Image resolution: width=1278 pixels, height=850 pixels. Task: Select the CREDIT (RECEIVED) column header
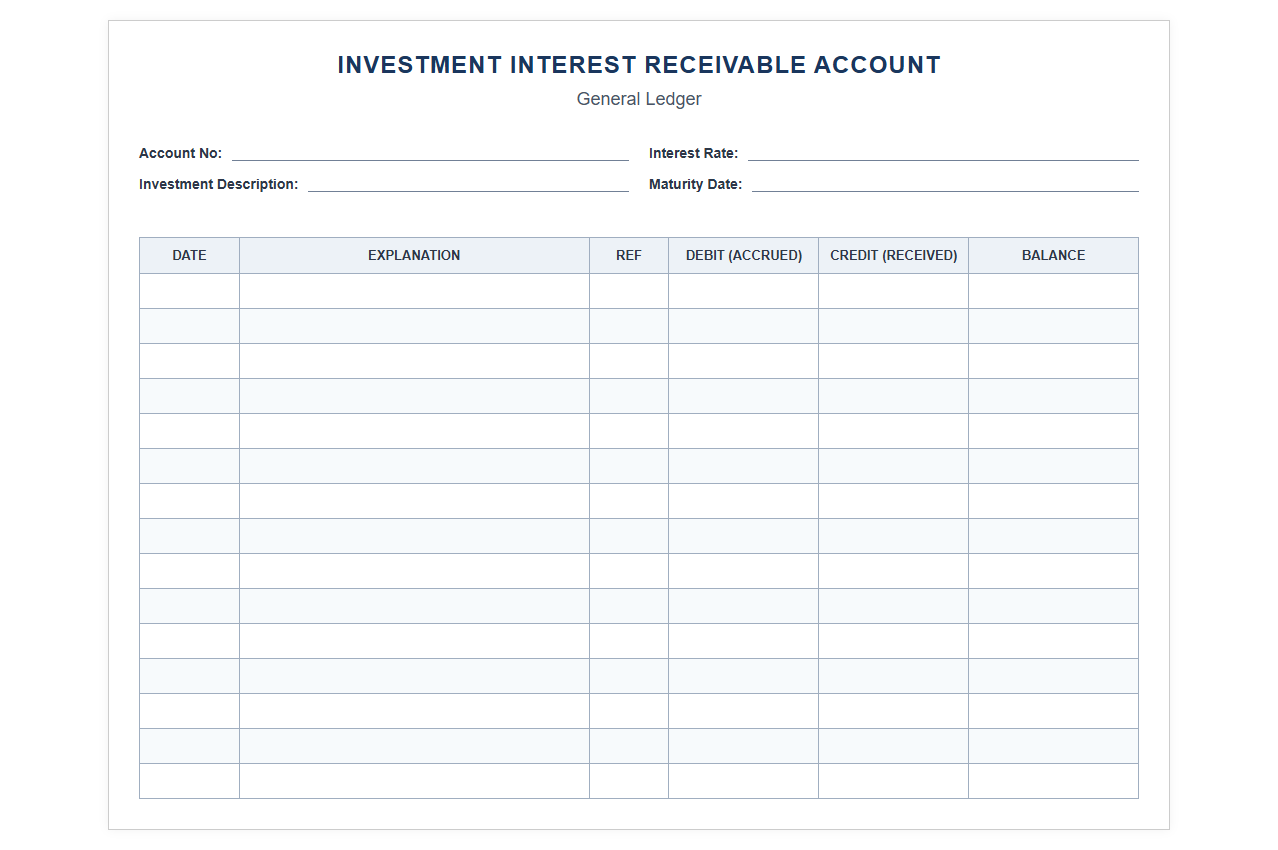[x=894, y=255]
